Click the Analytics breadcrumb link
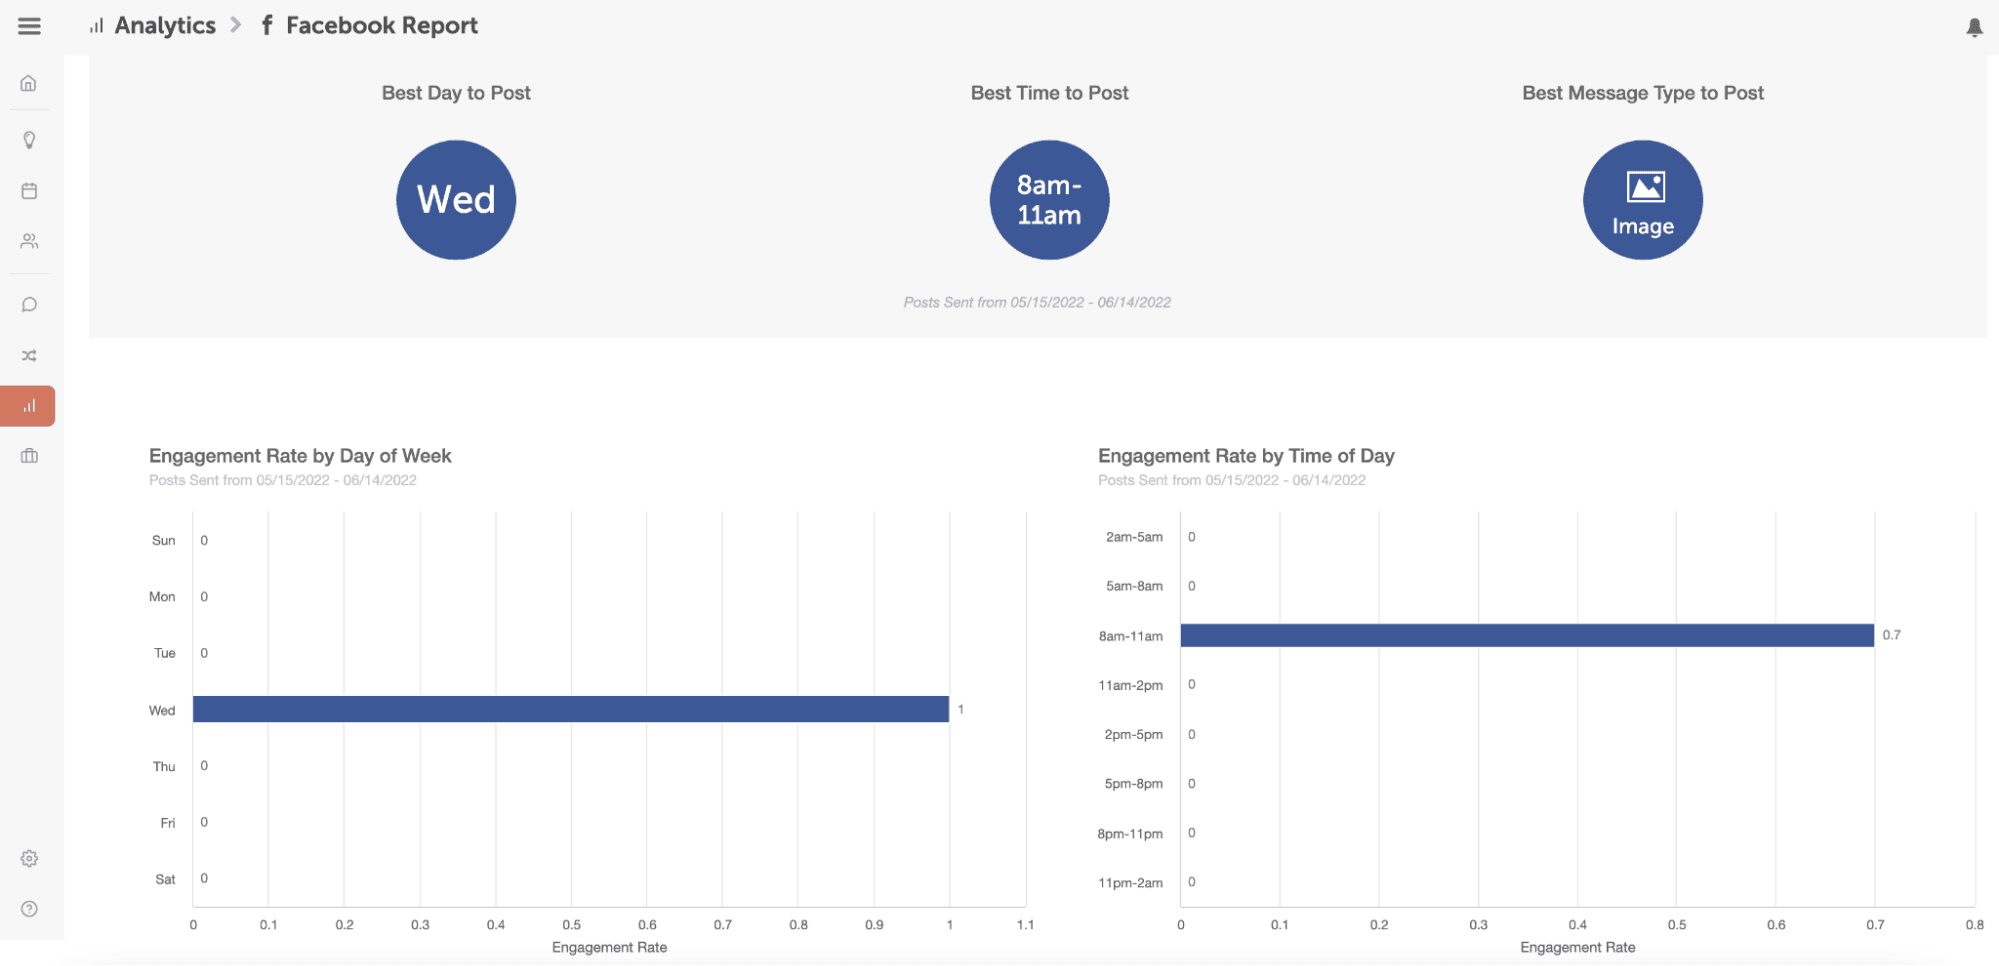The height and width of the screenshot is (966, 1999). (x=164, y=26)
